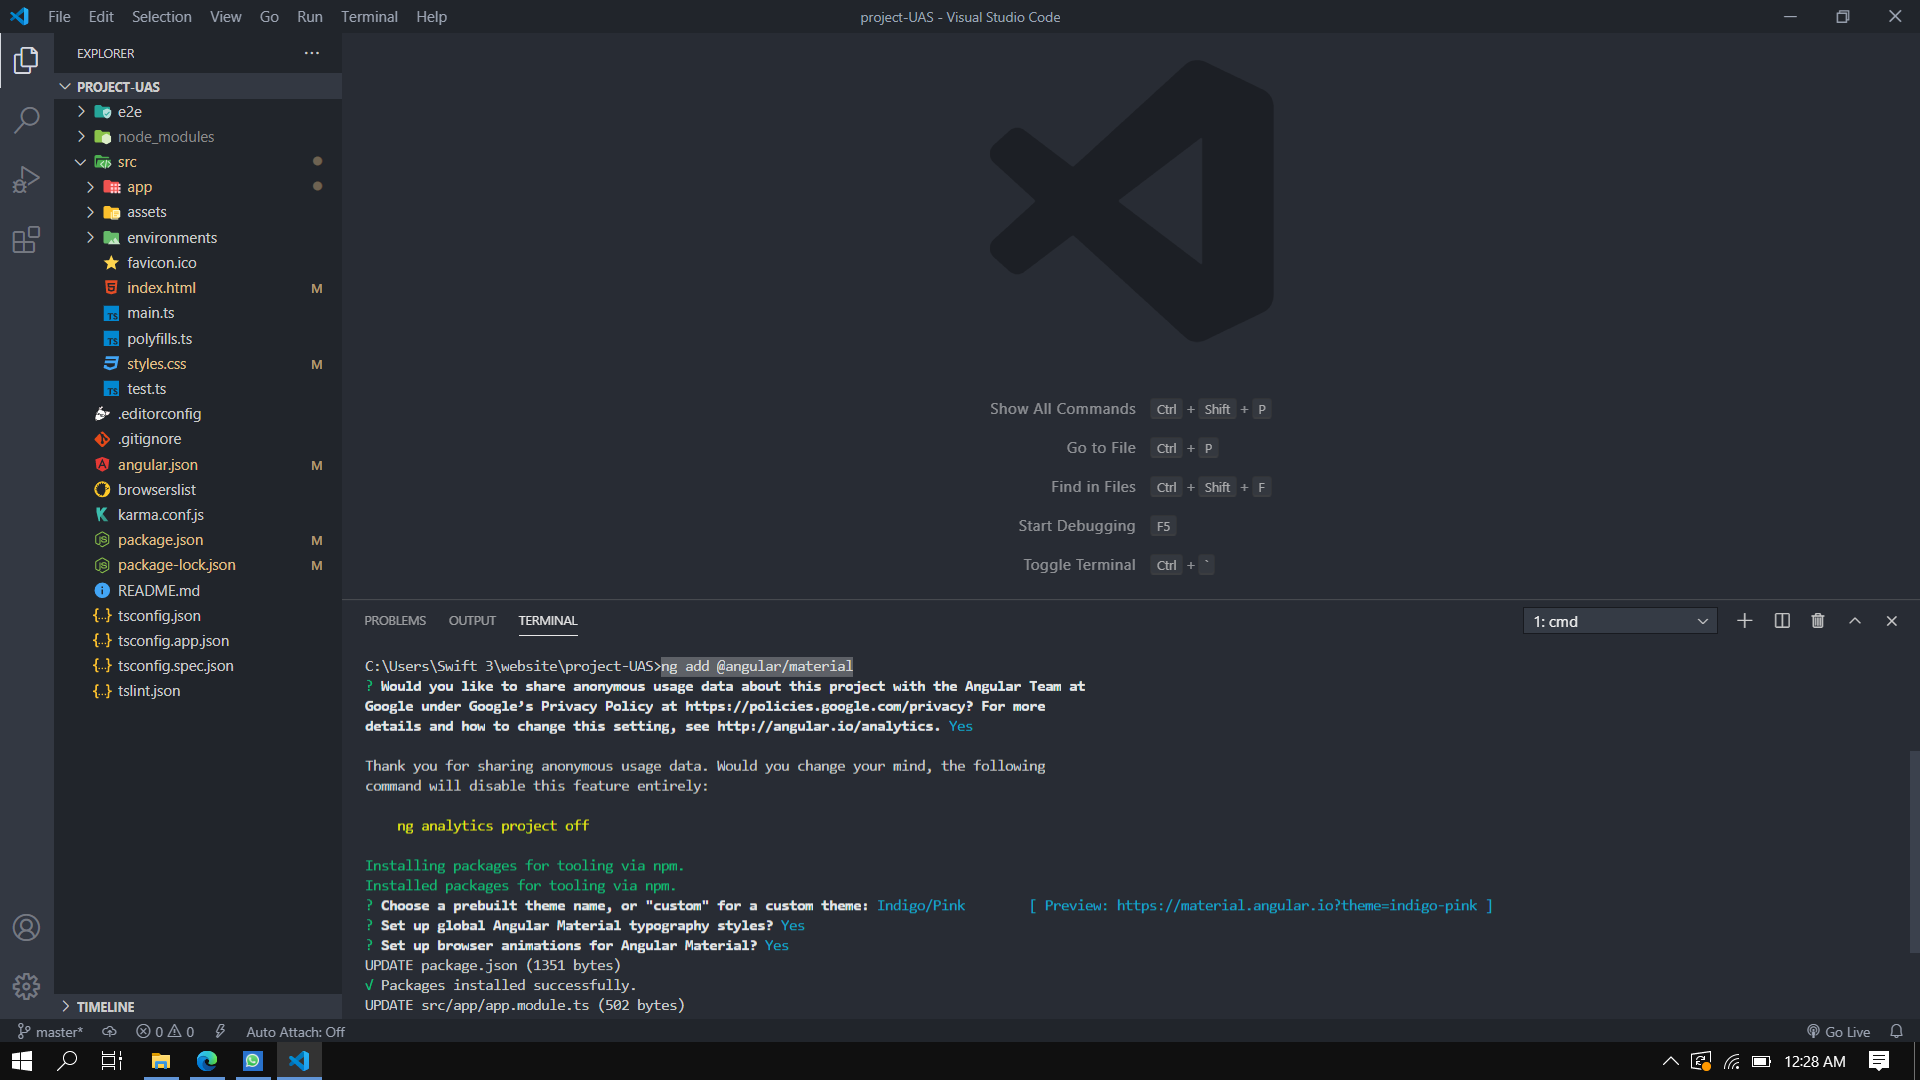Open Microsoft Edge from taskbar
This screenshot has height=1080, width=1920.
click(207, 1061)
